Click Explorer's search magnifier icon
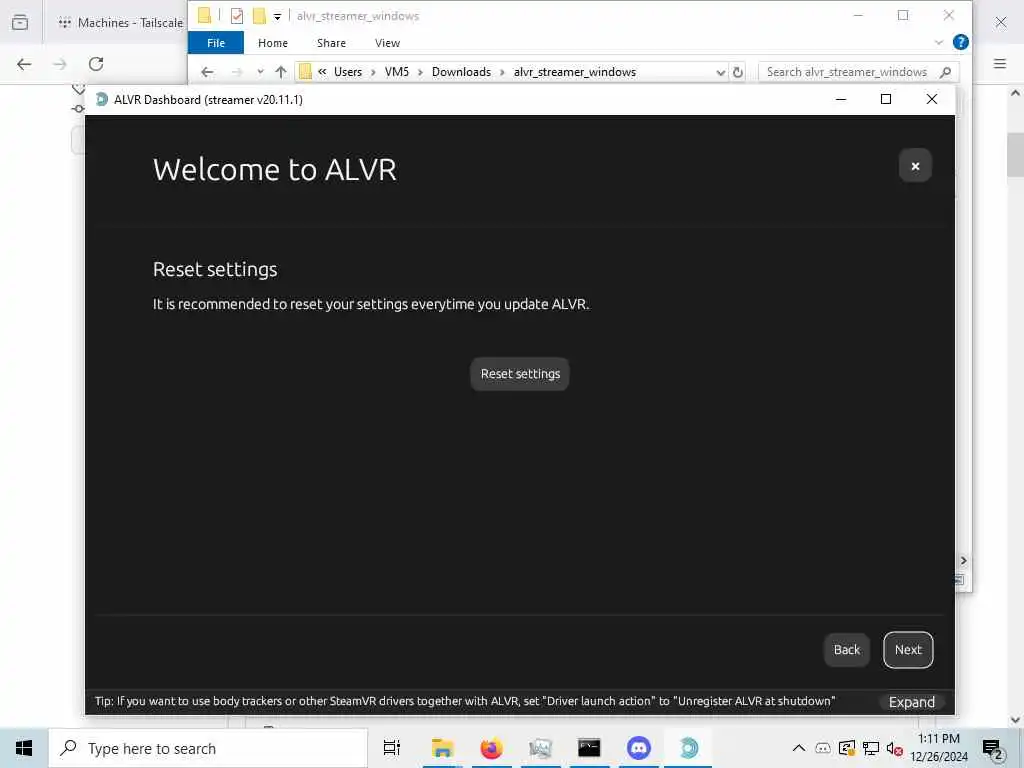The image size is (1024, 768). 945,72
